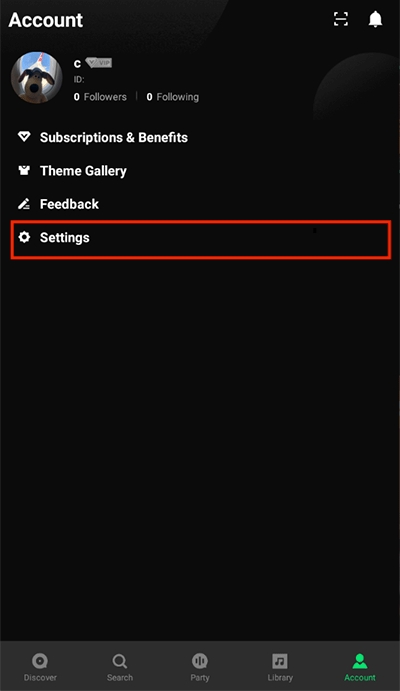View the 0 Followers list
Viewport: 400px width, 691px height.
click(x=100, y=97)
